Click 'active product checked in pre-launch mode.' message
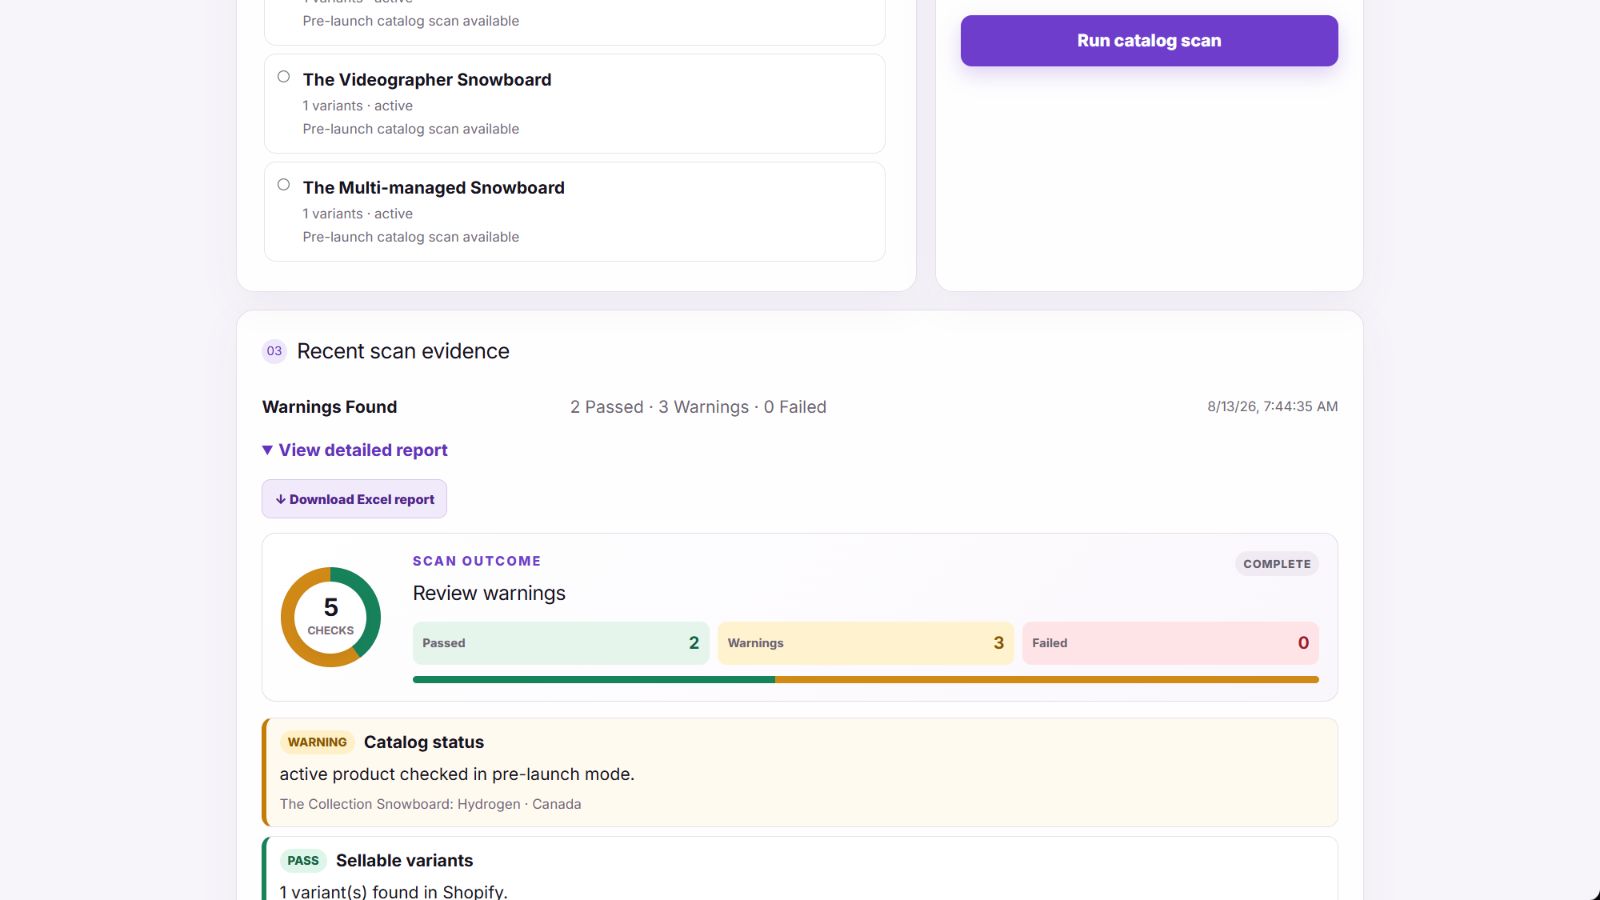The height and width of the screenshot is (900, 1600). pos(457,774)
